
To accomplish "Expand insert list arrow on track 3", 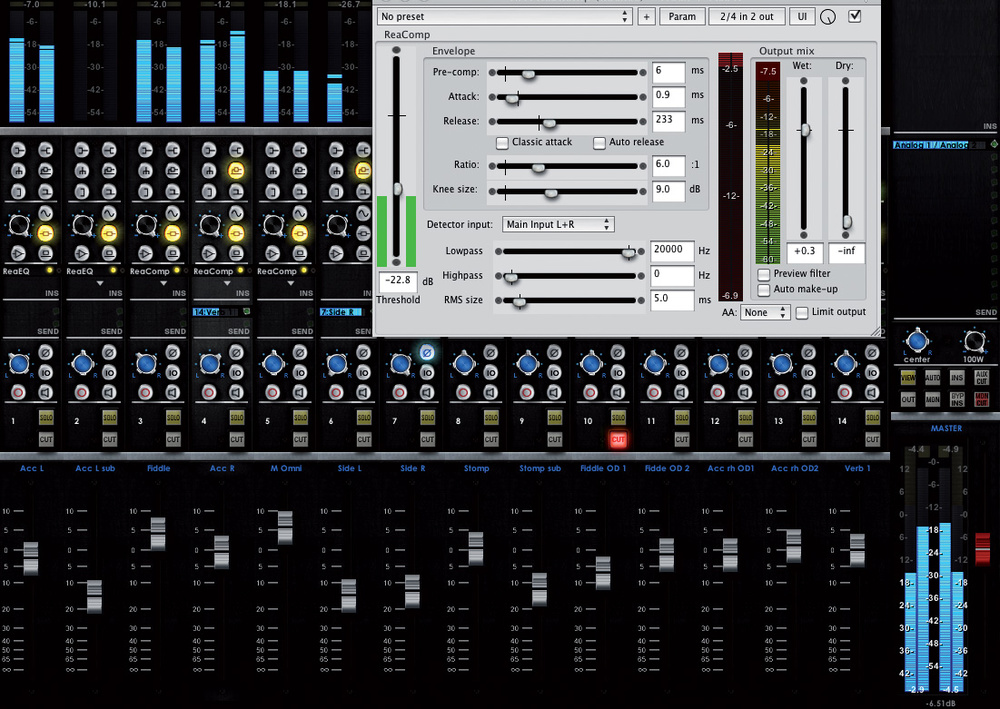I will point(163,283).
